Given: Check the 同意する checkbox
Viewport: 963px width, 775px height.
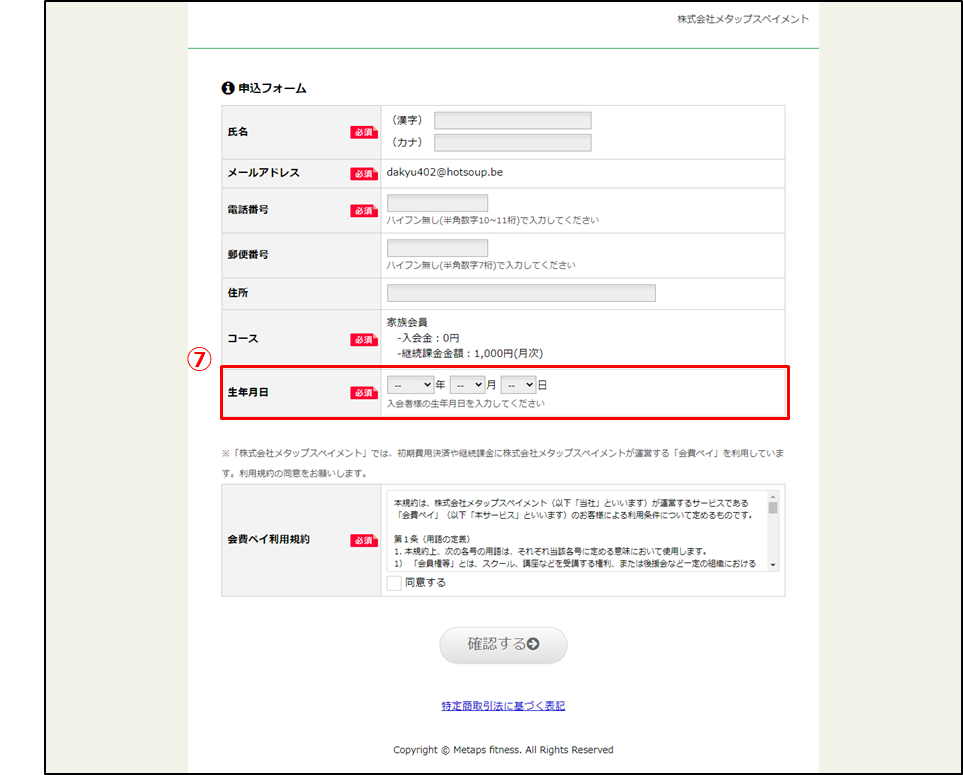Looking at the screenshot, I should tap(394, 583).
